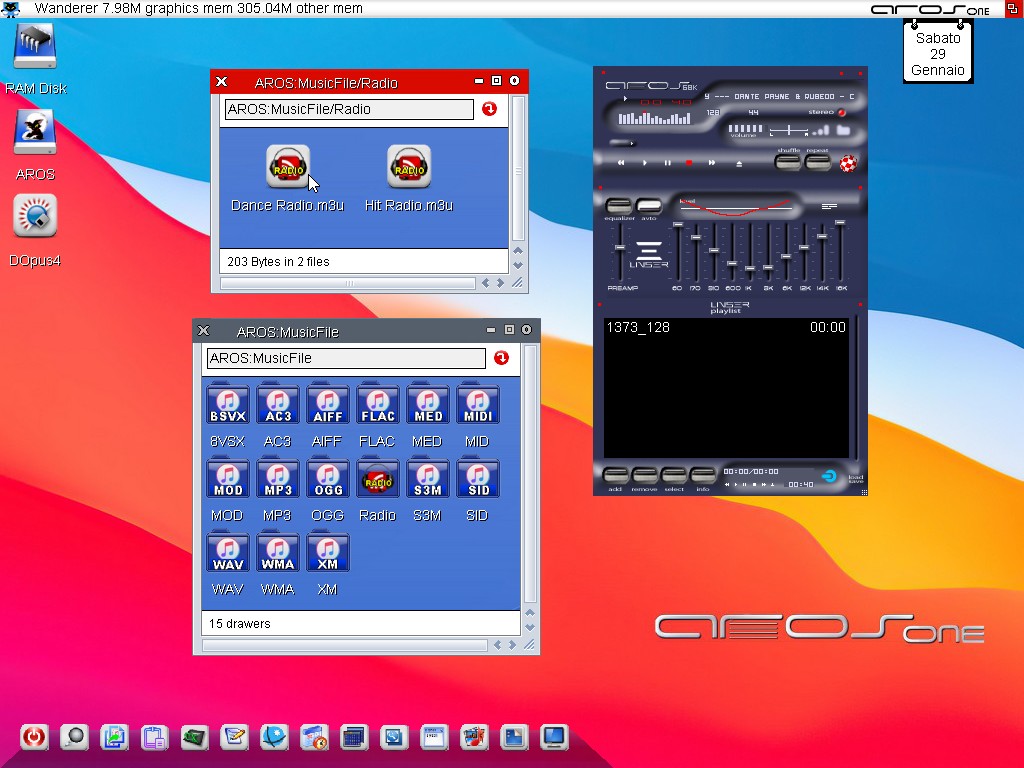This screenshot has width=1024, height=768.
Task: Click parent-directory arrow in MusicFile window
Action: coord(501,358)
